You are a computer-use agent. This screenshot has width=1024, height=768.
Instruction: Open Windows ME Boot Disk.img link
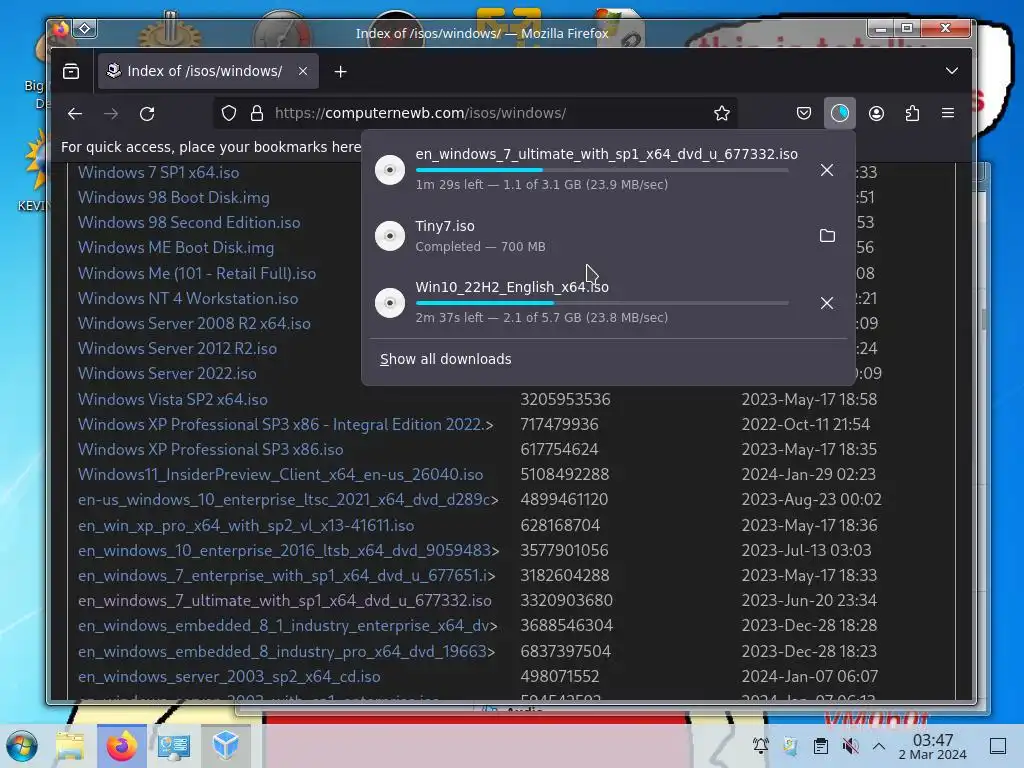pyautogui.click(x=176, y=248)
